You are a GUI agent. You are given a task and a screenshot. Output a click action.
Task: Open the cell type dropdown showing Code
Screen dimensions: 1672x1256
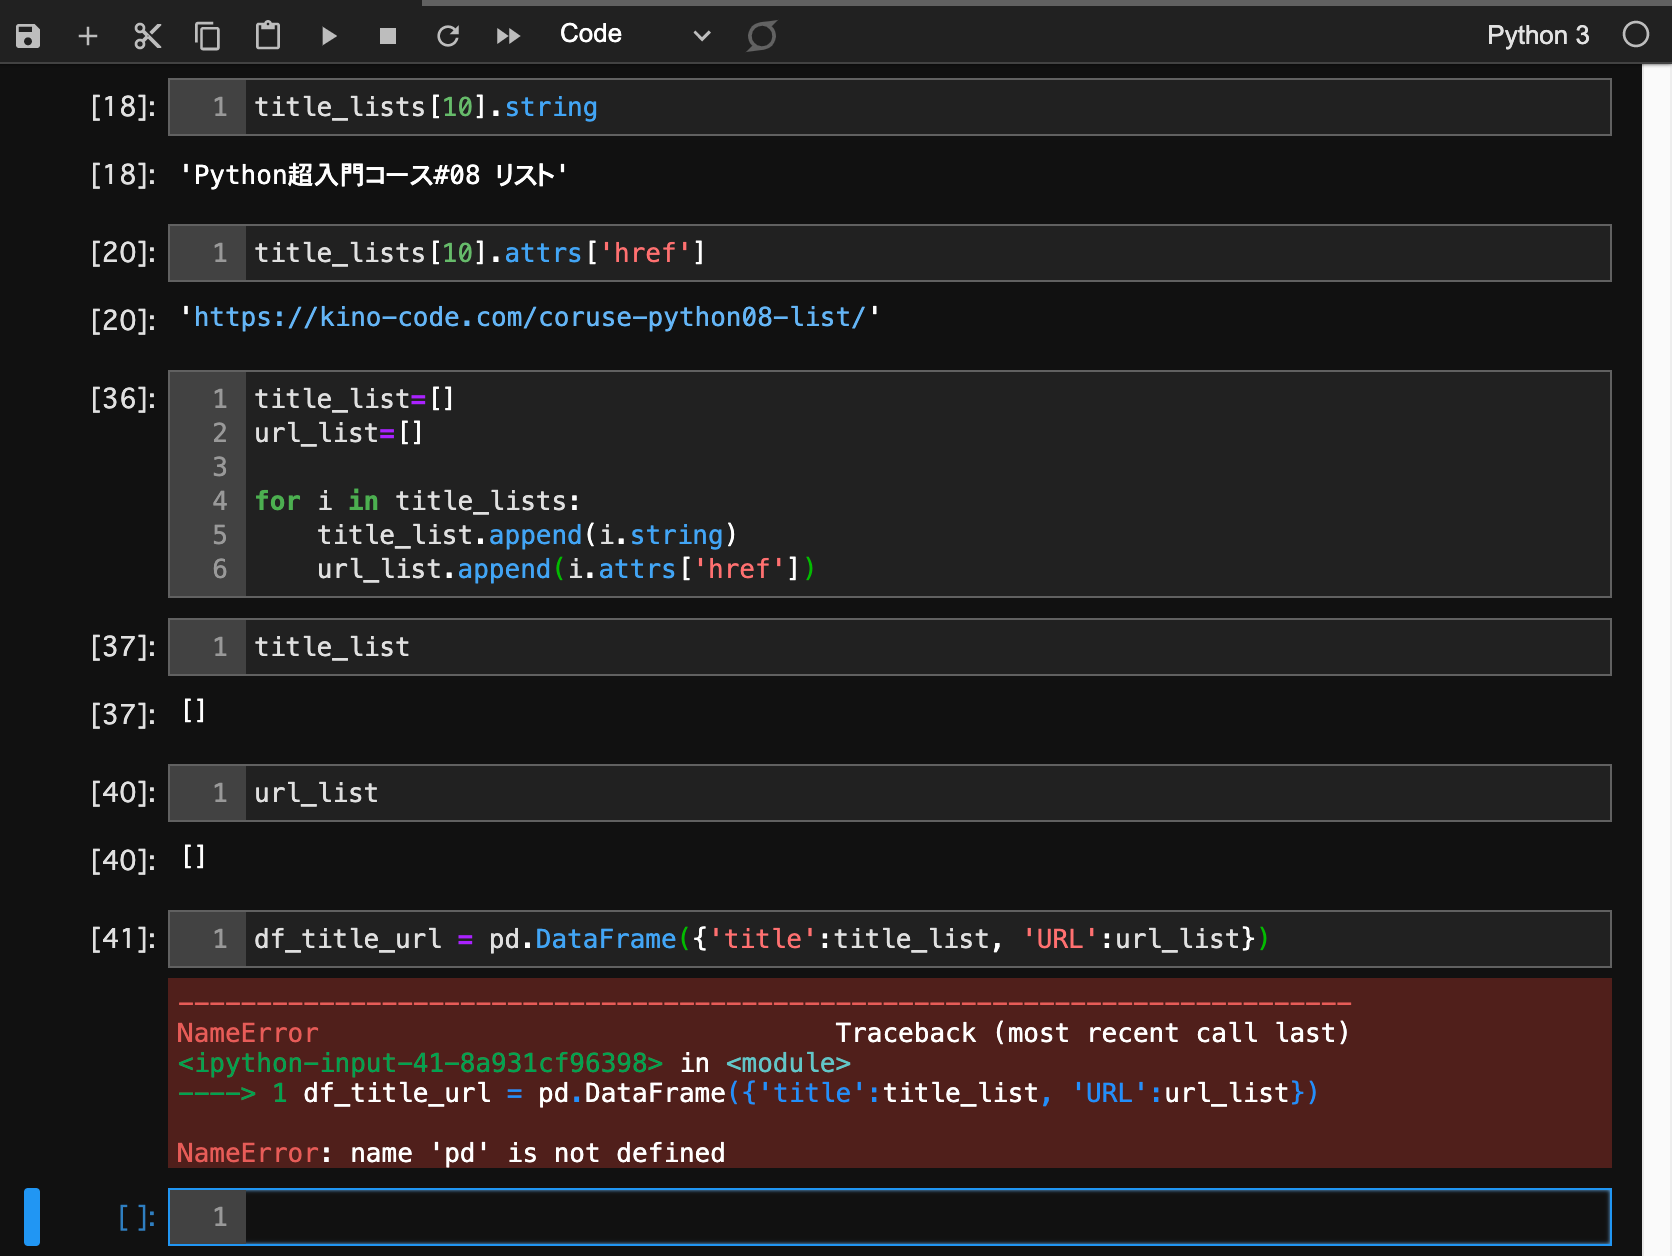pyautogui.click(x=591, y=33)
